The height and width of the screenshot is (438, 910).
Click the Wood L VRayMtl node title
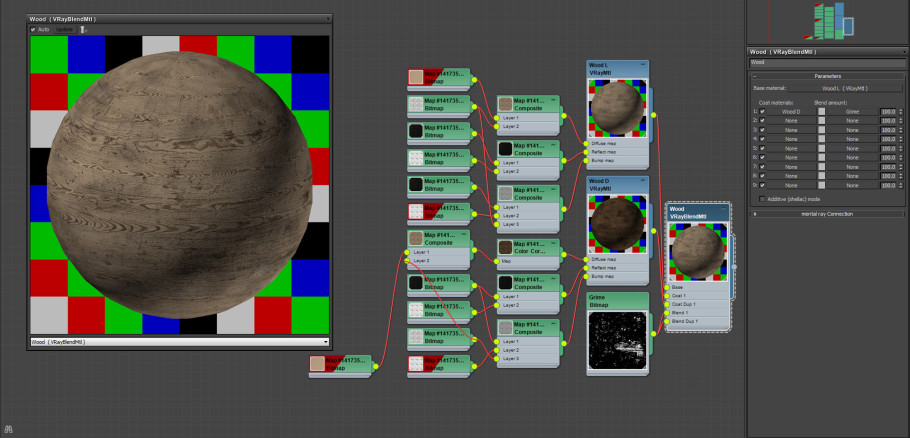[x=602, y=70]
